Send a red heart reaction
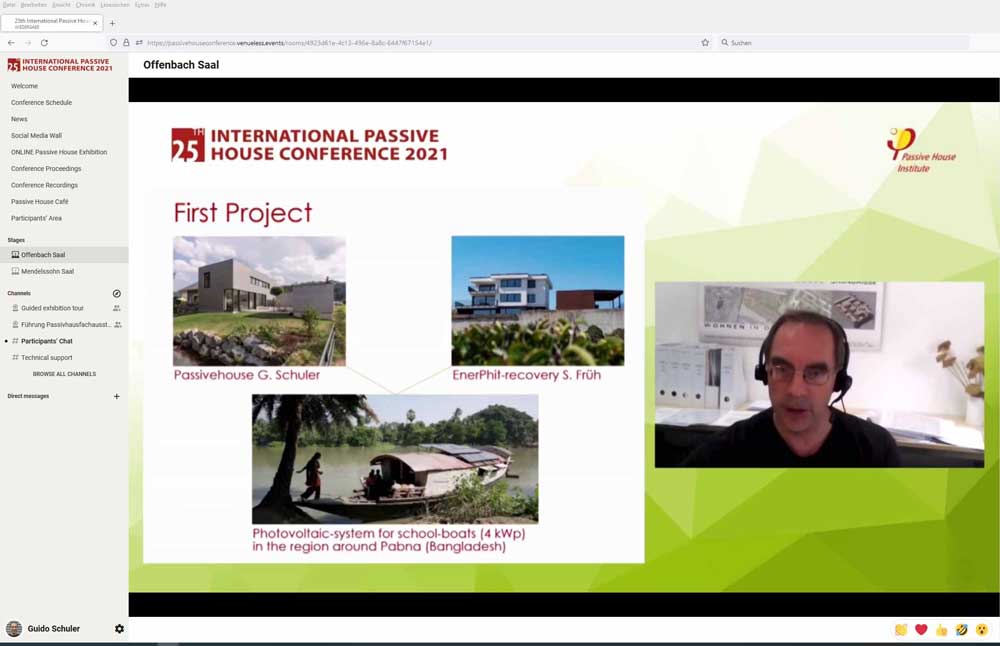Screen dimensions: 1000x646 921,630
